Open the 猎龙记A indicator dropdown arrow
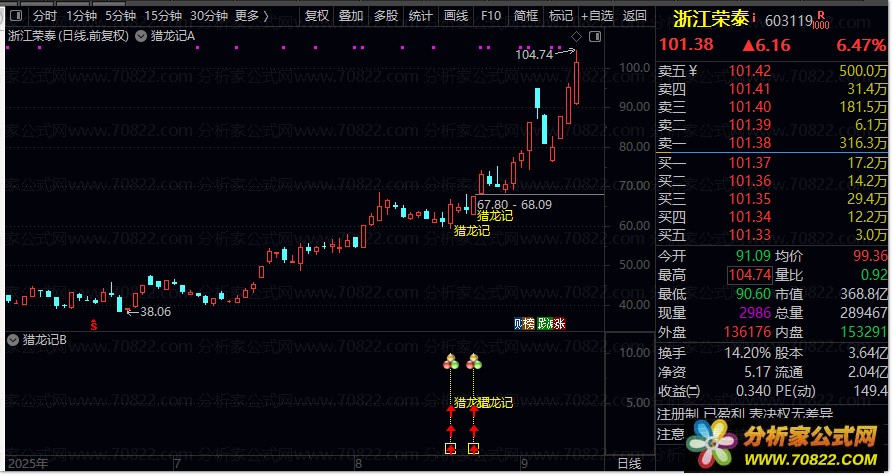 [x=141, y=36]
